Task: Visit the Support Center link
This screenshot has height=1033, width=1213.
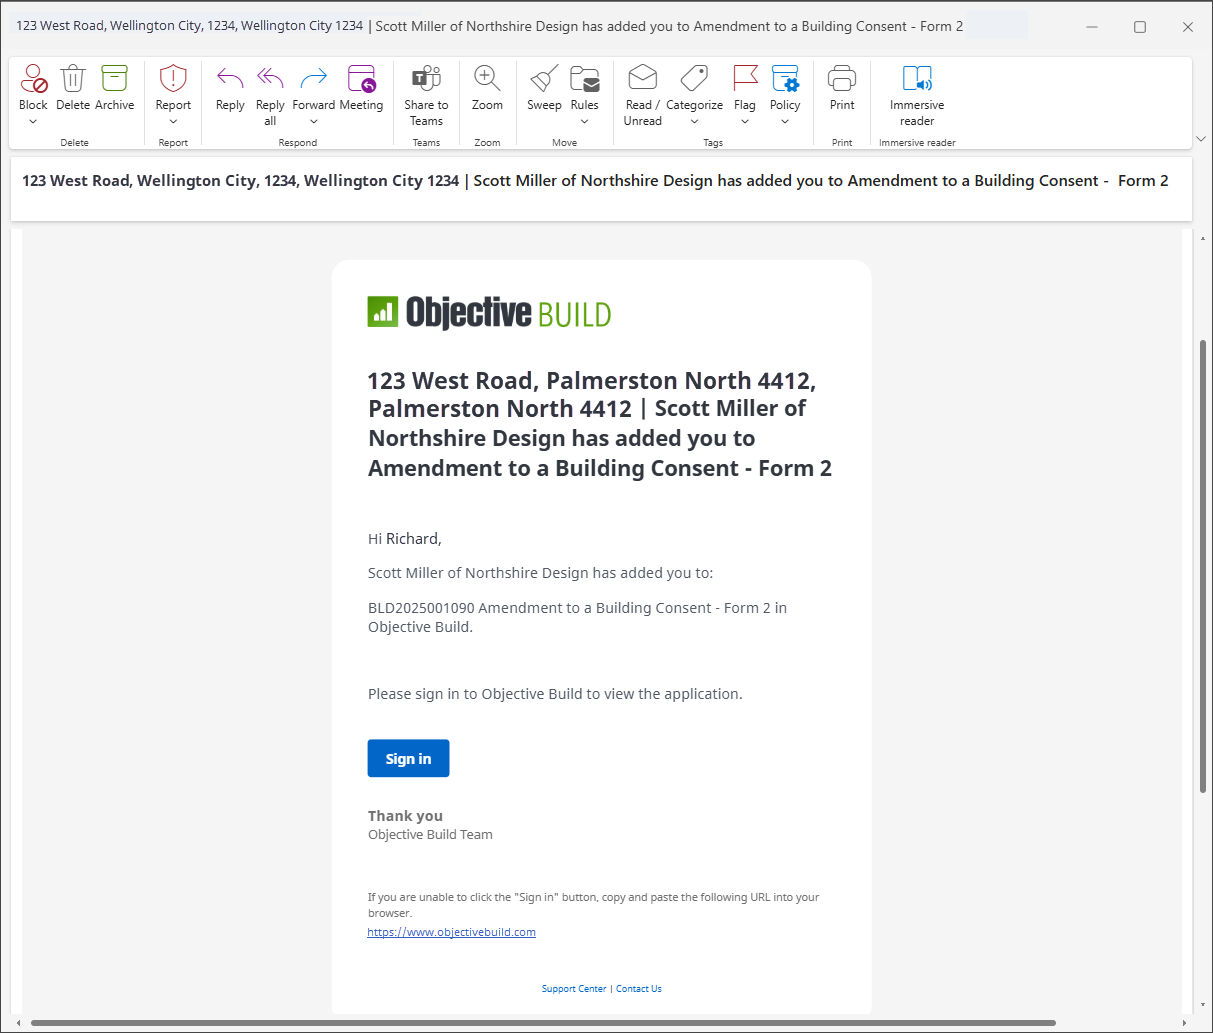Action: (574, 989)
